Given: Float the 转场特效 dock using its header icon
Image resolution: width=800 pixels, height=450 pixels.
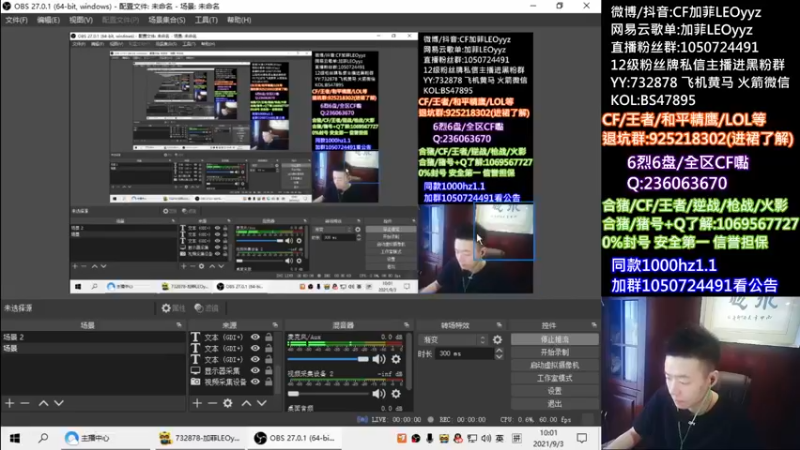Looking at the screenshot, I should coord(499,325).
